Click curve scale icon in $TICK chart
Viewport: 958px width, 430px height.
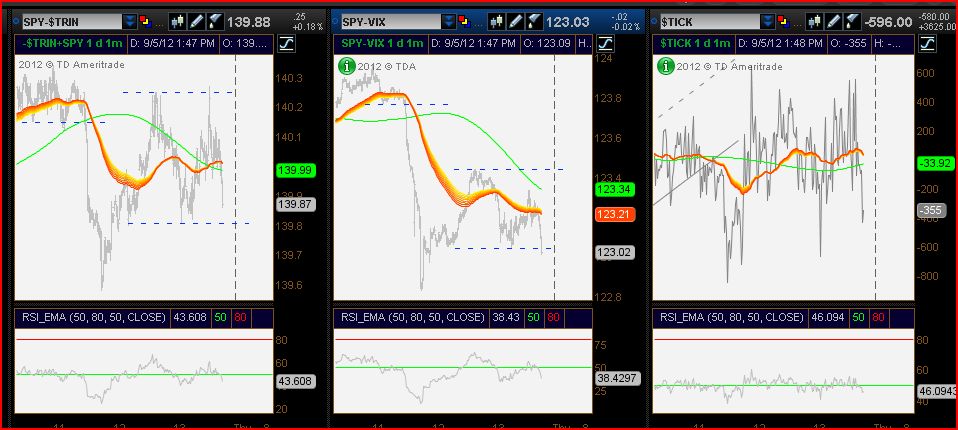(x=927, y=43)
